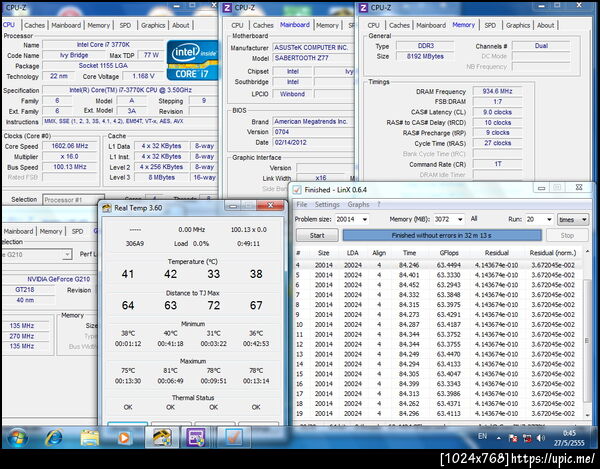
Task: Click the SABERTOOTH Z77 model field
Action: pyautogui.click(x=313, y=58)
